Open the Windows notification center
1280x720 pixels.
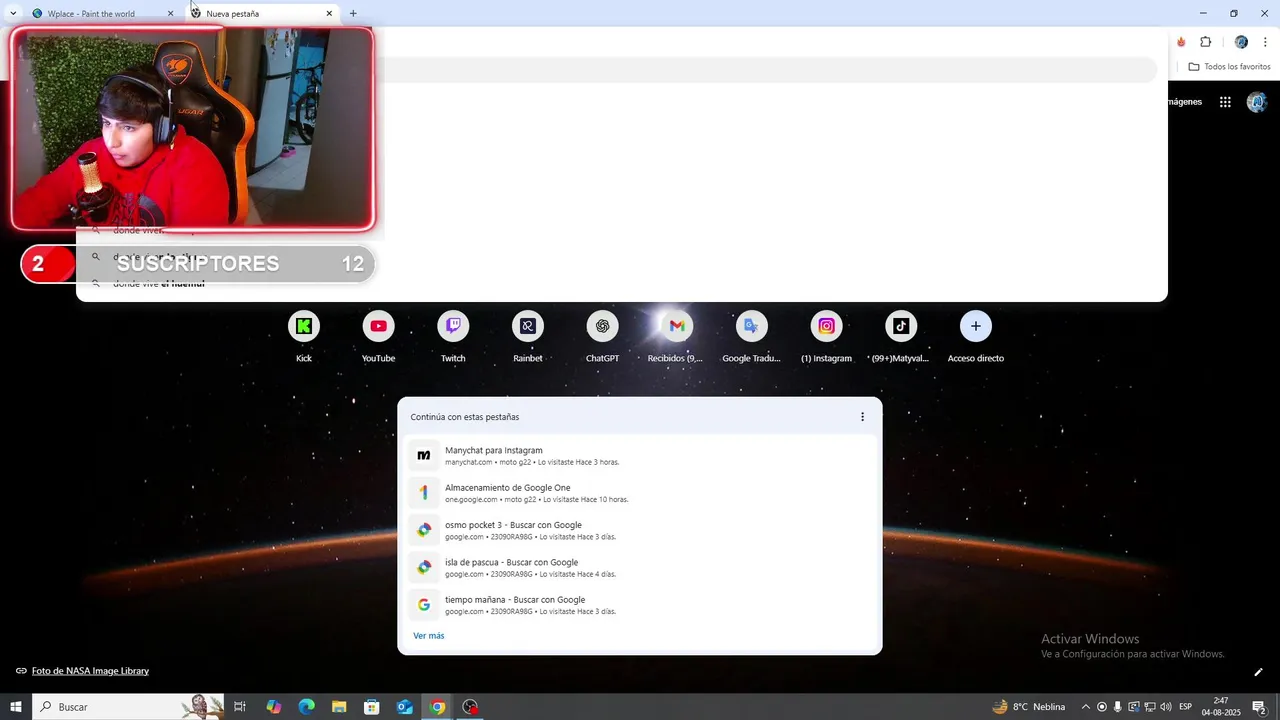[1259, 707]
